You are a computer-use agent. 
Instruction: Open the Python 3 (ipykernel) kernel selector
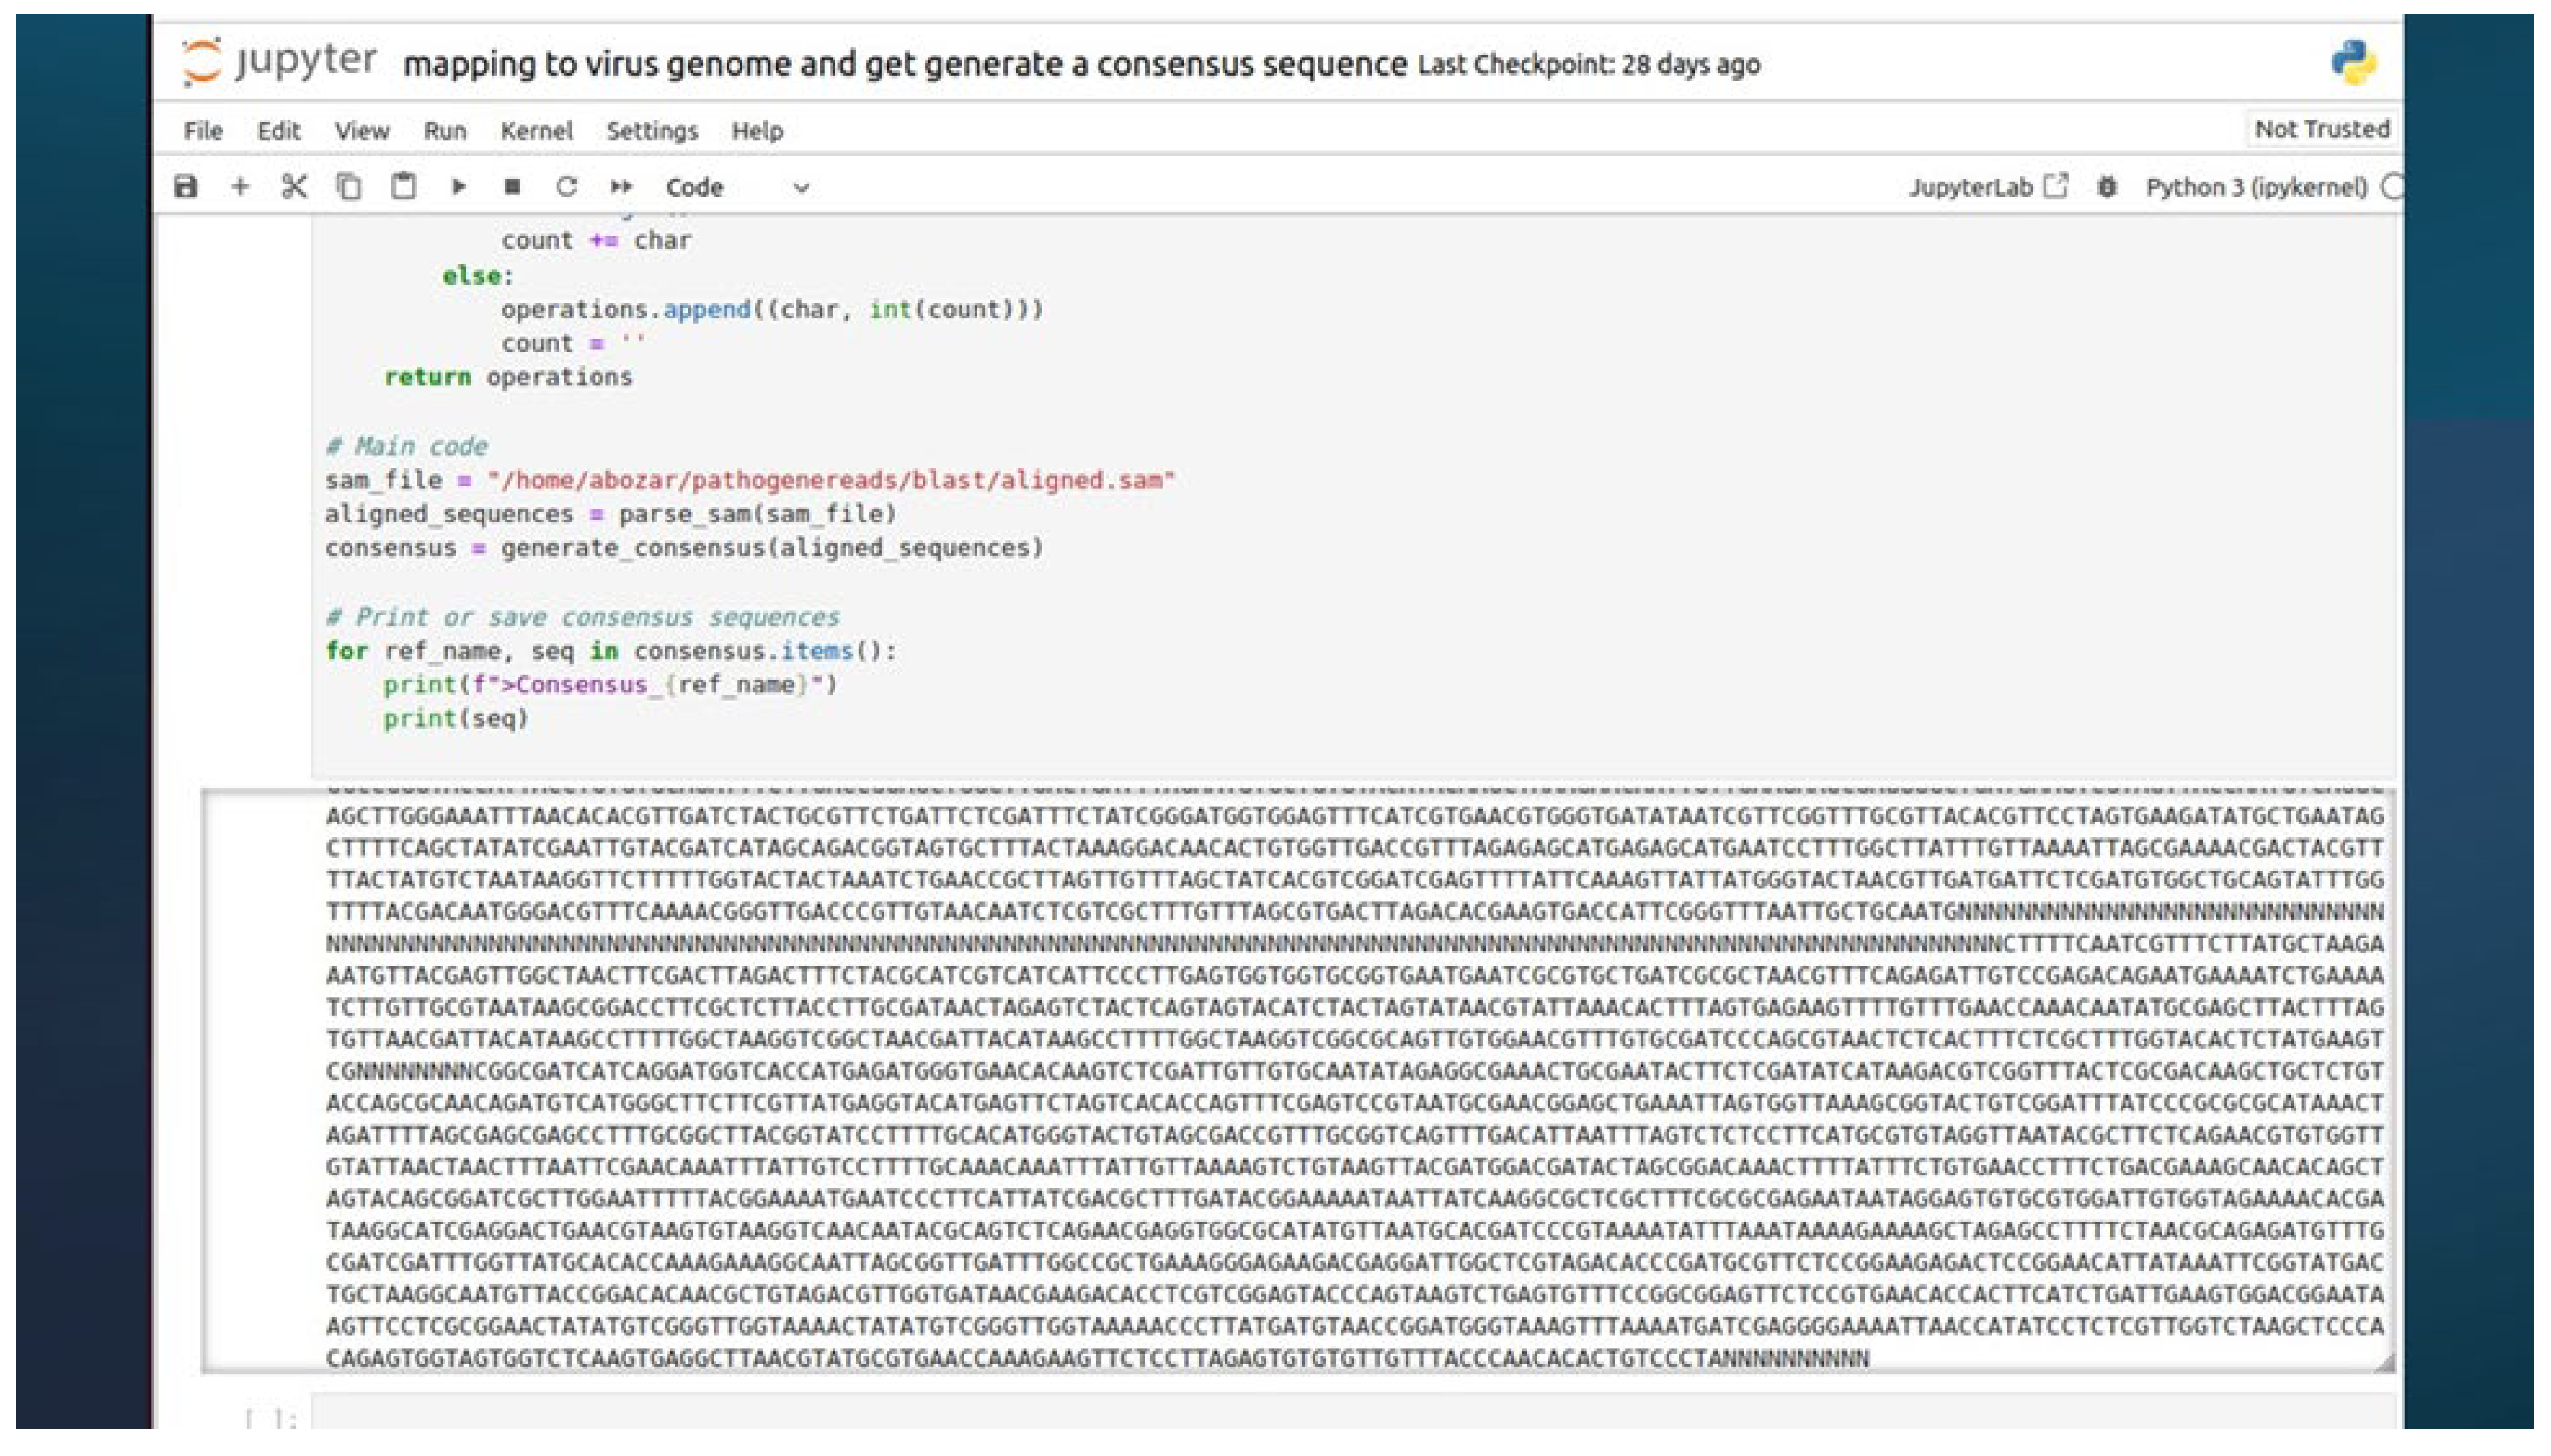(2255, 186)
